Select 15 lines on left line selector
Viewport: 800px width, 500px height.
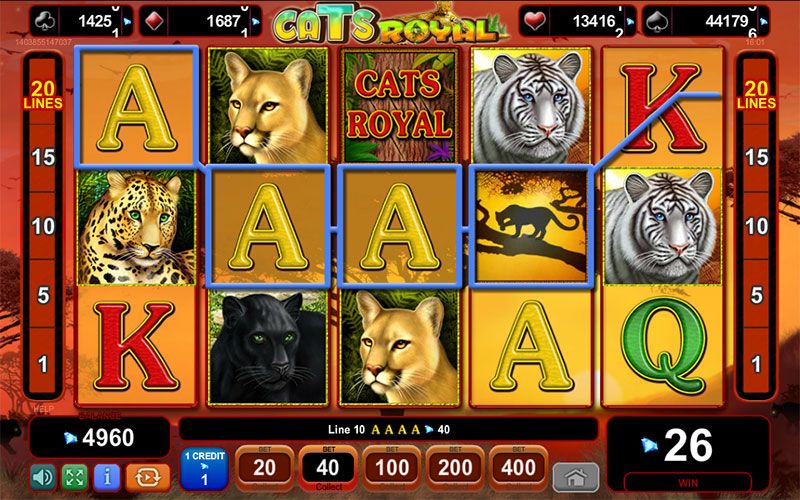[x=43, y=158]
